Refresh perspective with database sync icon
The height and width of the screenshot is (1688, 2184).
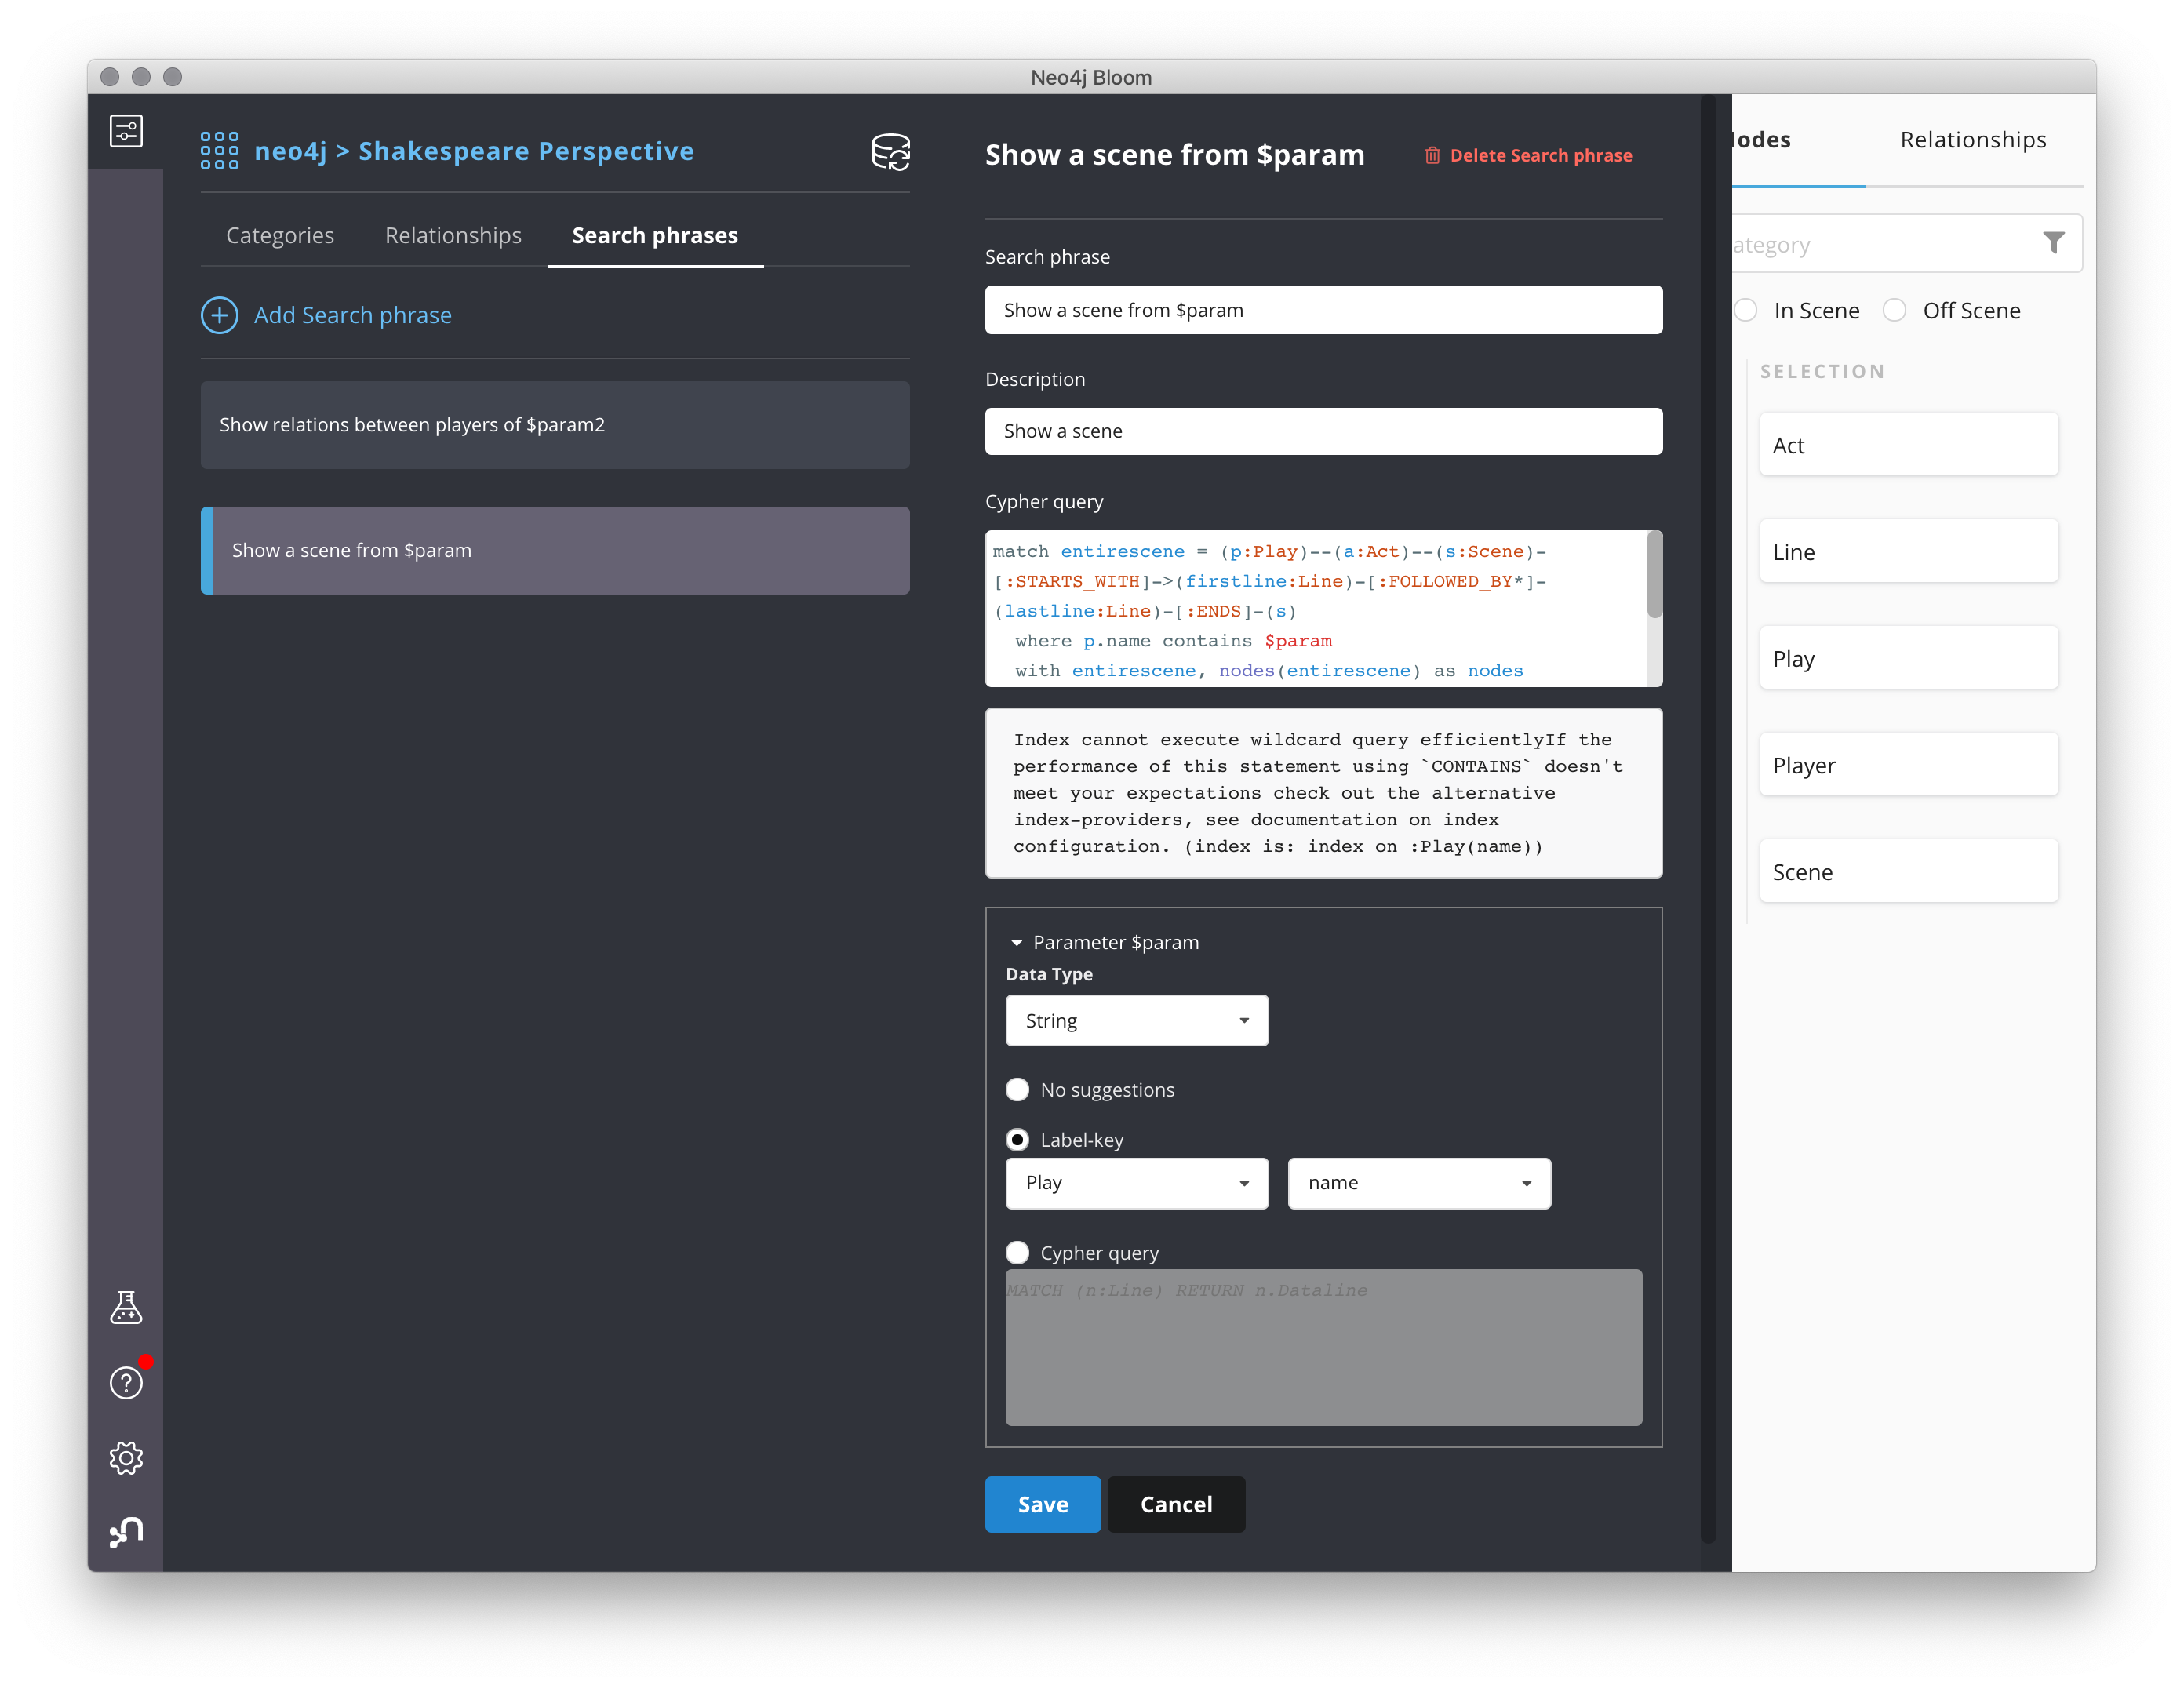click(890, 152)
